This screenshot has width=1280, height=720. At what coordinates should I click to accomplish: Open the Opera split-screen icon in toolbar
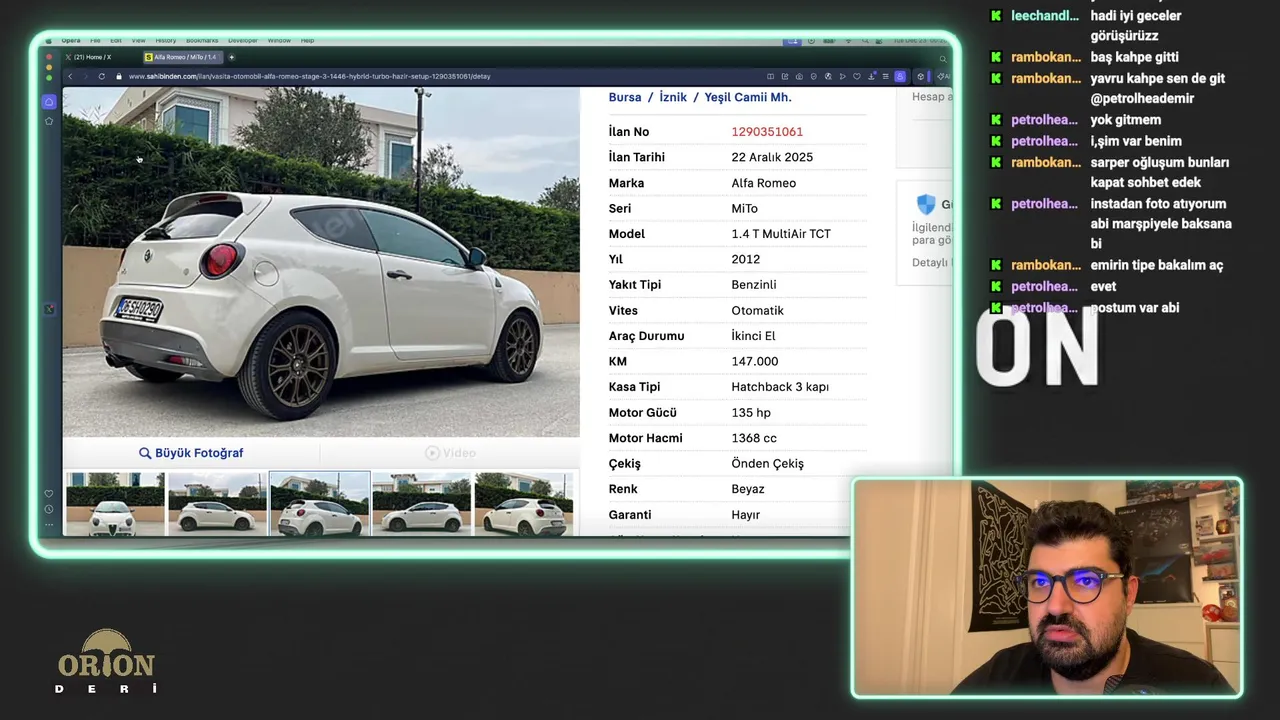coord(770,76)
